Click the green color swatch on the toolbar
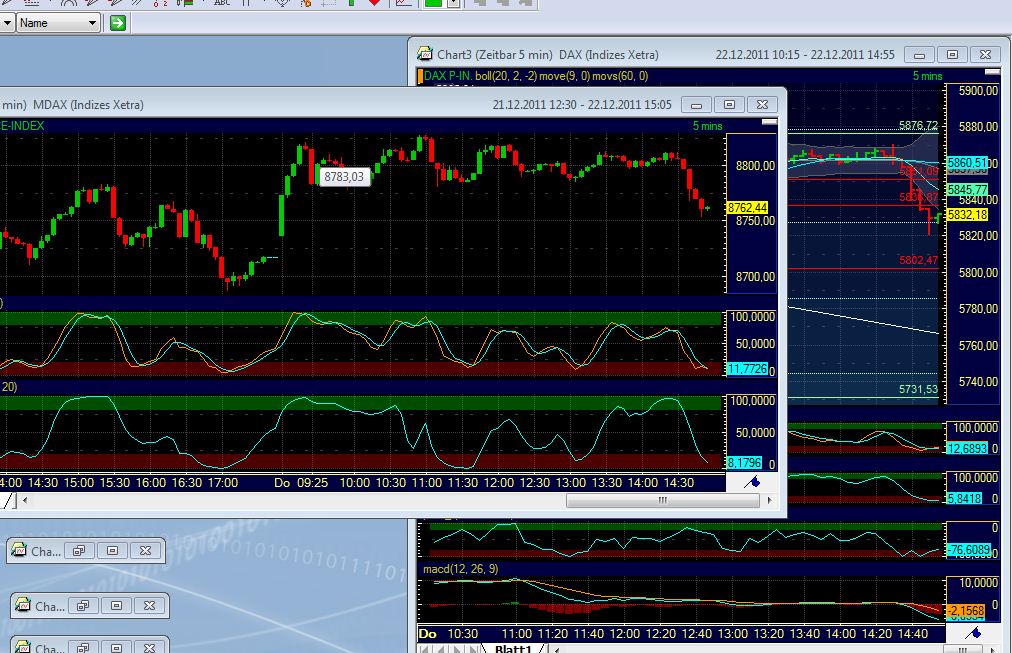Viewport: 1012px width, 653px height. (x=434, y=5)
